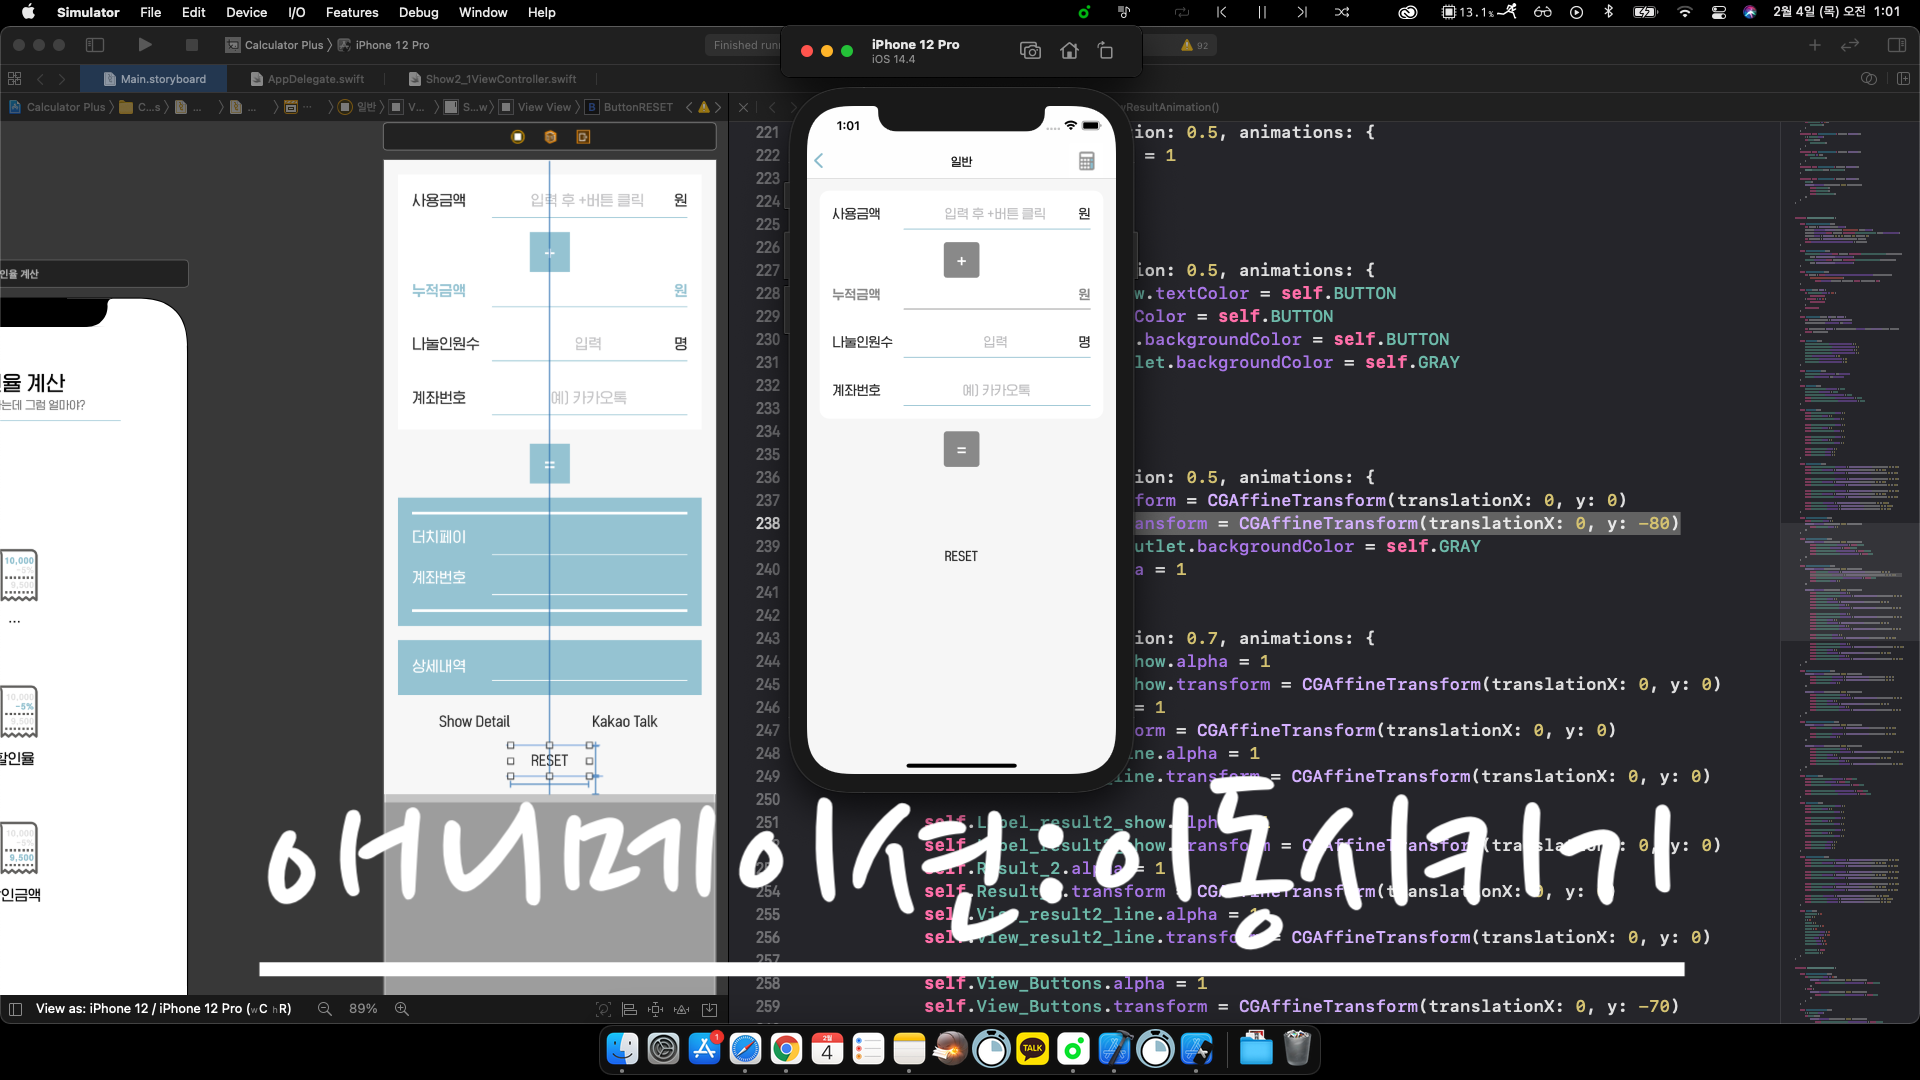Toggle the inspectors panel on right
1920x1080 pixels.
pos(1896,45)
